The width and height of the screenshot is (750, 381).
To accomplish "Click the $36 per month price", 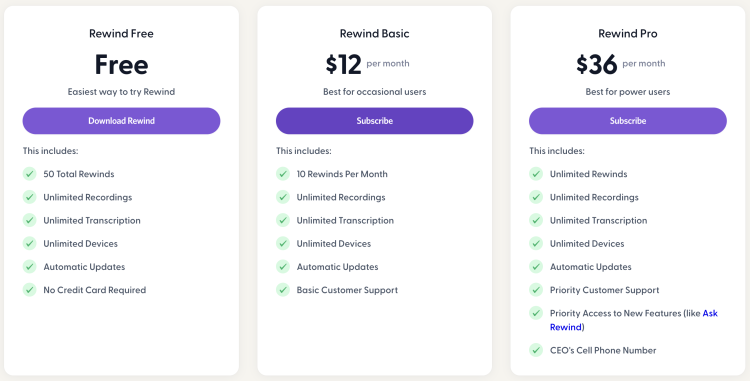I will [x=620, y=64].
